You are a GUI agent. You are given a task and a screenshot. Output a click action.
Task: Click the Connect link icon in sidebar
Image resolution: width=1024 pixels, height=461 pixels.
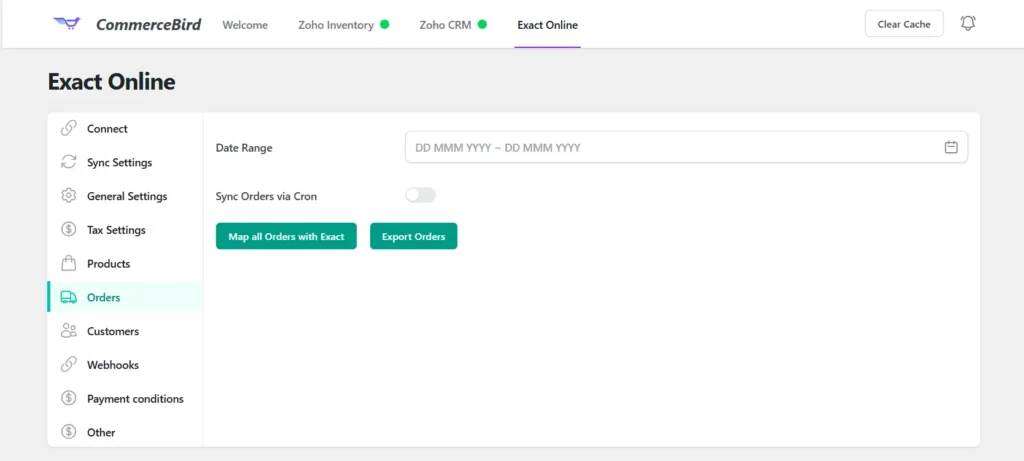(69, 128)
